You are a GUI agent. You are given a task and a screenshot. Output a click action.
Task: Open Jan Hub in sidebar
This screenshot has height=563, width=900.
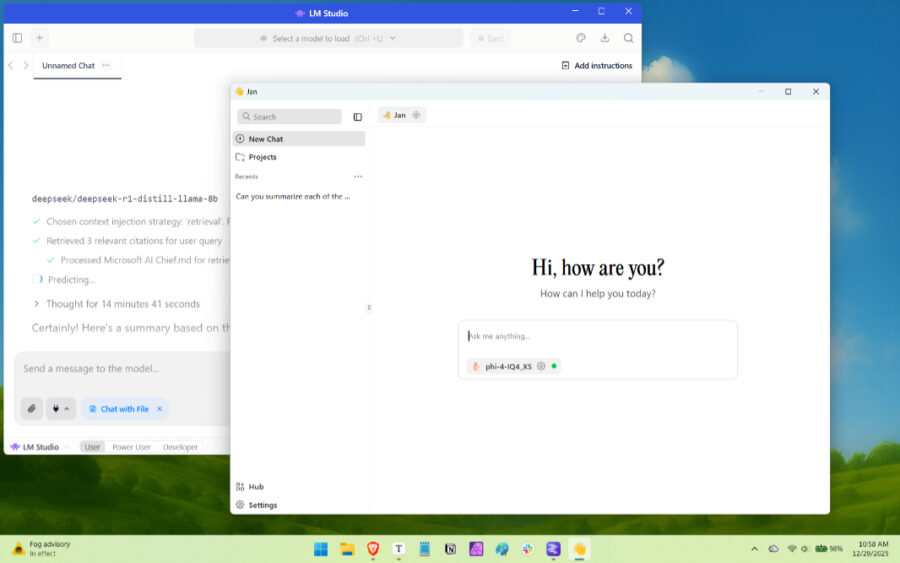pyautogui.click(x=256, y=486)
